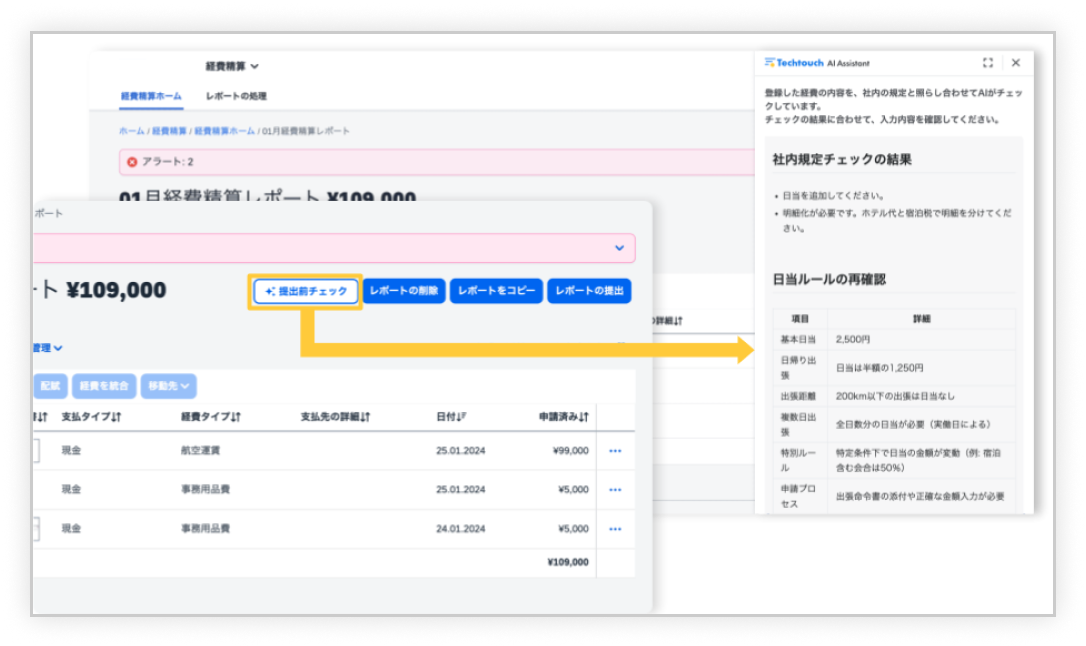Open the 移動先 dropdown
Image resolution: width=1086 pixels, height=646 pixels.
[168, 386]
